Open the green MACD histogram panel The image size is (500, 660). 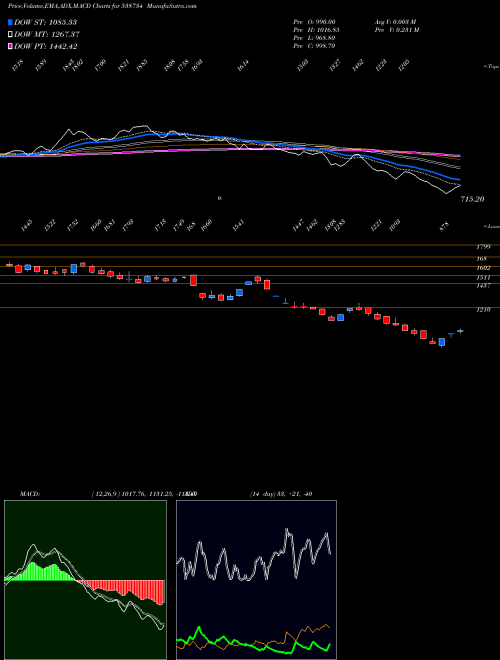click(85, 580)
